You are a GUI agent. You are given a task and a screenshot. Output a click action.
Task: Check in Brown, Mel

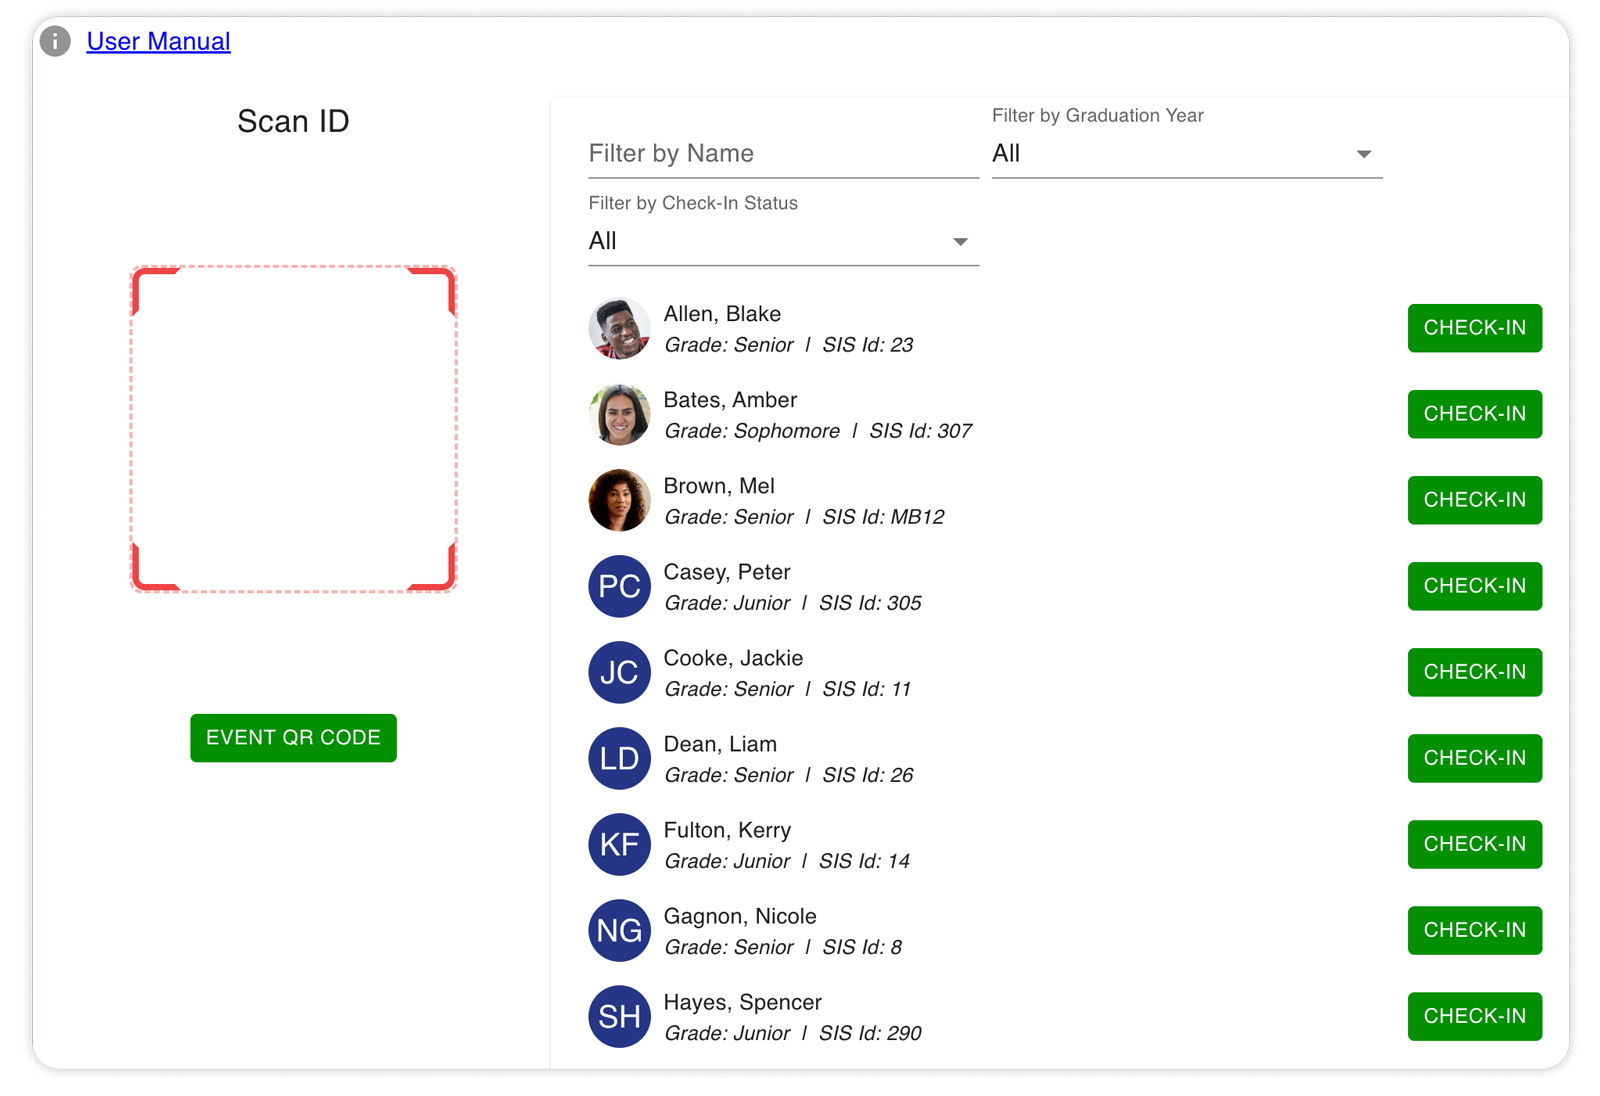tap(1474, 500)
